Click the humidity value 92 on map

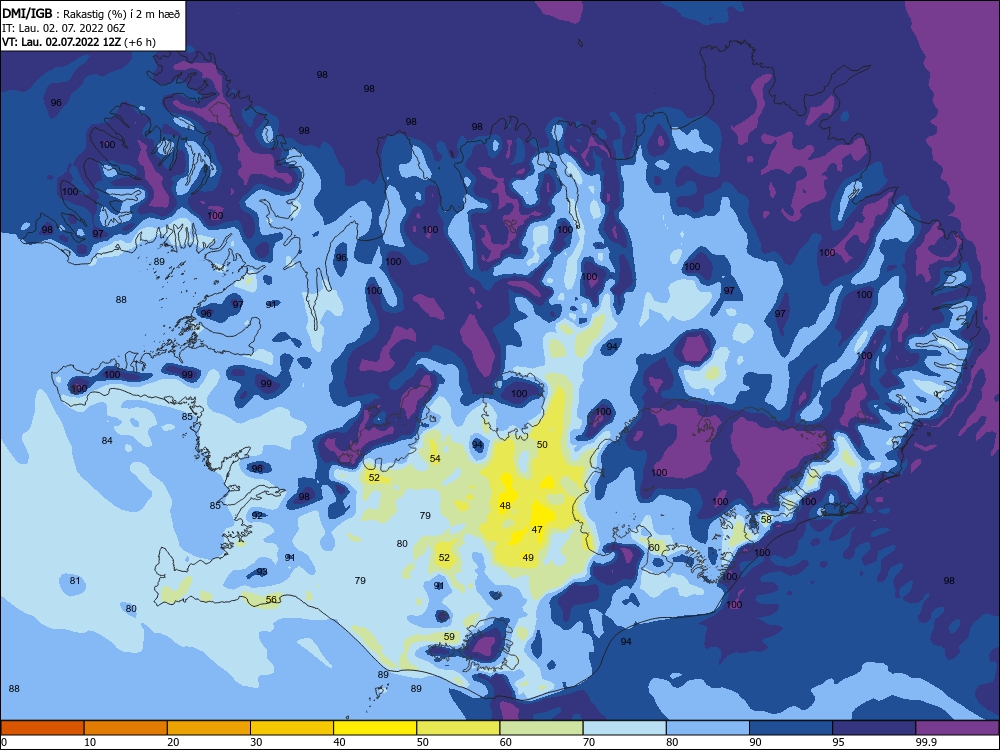(x=257, y=515)
